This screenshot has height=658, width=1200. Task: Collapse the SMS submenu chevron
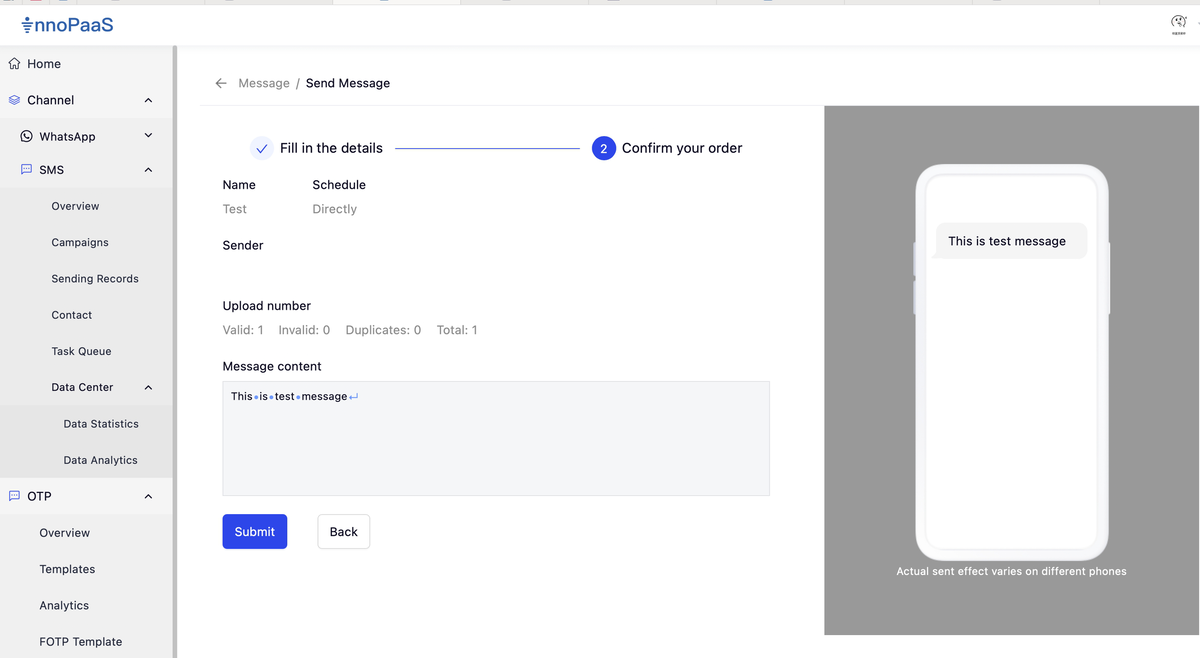coord(148,170)
